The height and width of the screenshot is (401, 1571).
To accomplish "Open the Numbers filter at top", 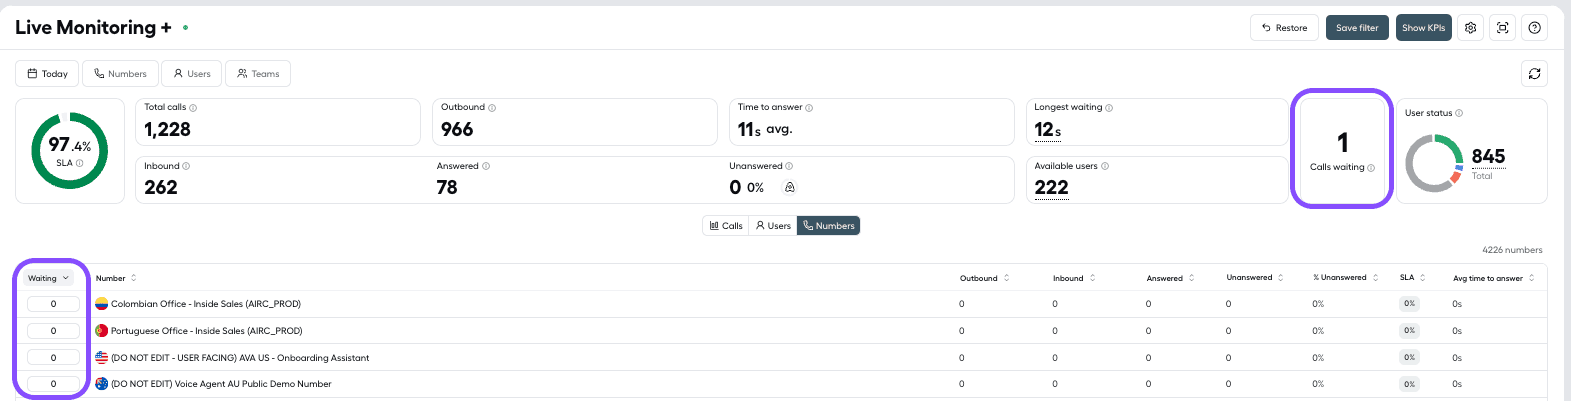I will [x=120, y=74].
